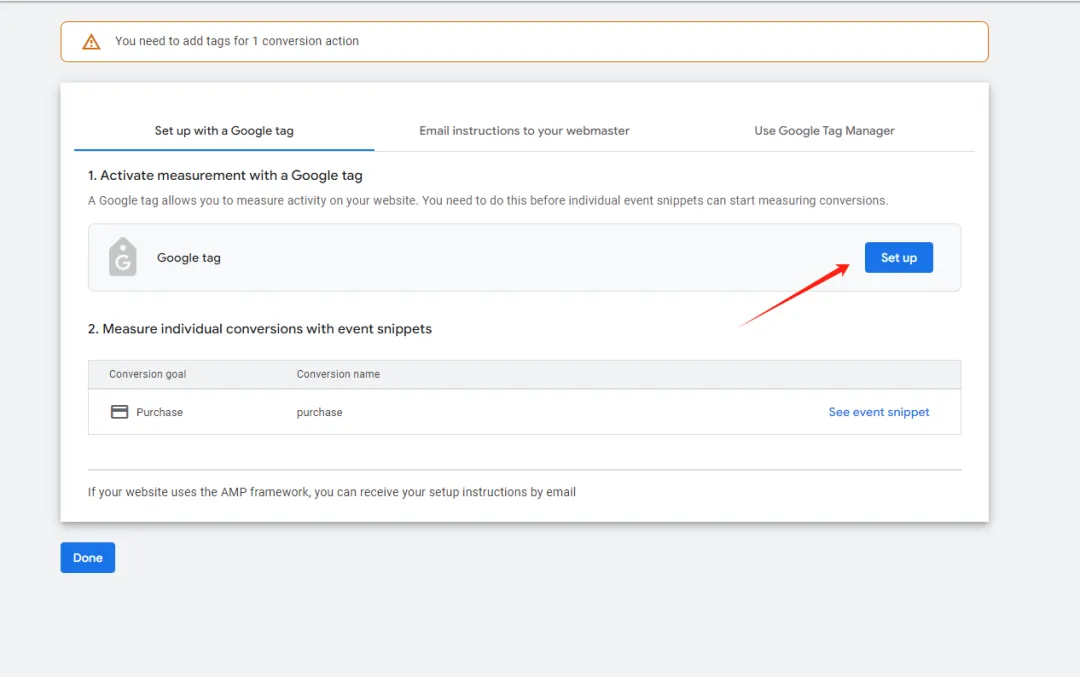Viewport: 1080px width, 677px height.
Task: Switch to 'Email instructions to your webmaster' tab
Action: 524,131
